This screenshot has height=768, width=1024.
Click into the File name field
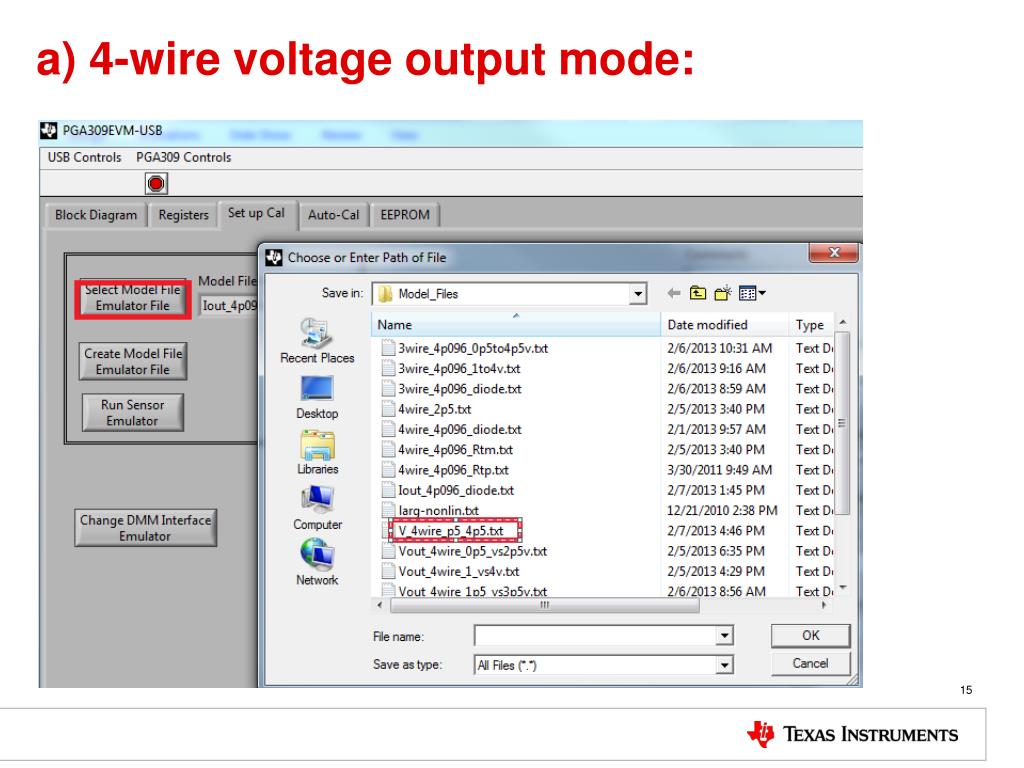596,635
